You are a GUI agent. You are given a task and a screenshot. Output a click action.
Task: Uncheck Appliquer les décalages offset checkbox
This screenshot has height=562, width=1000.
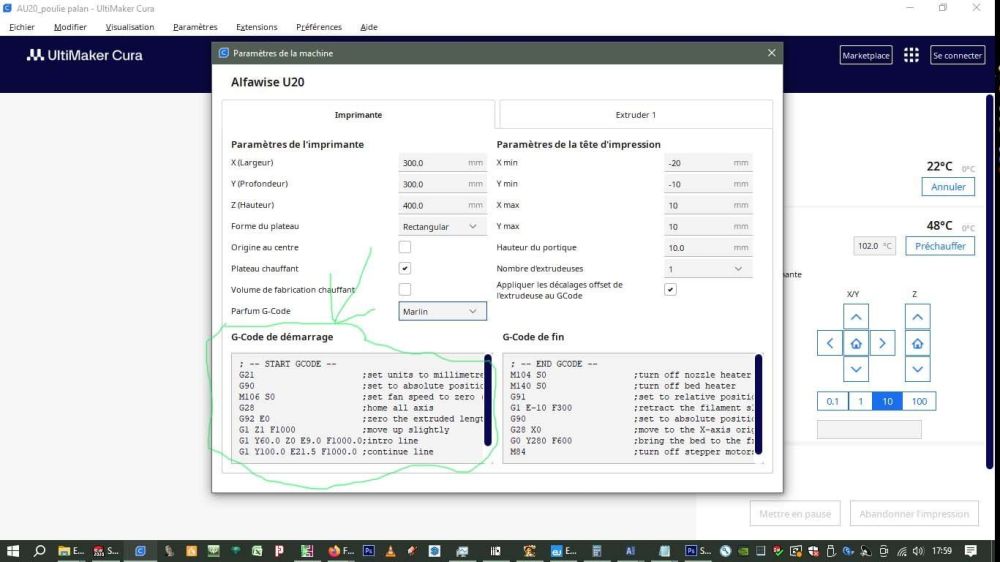(670, 290)
